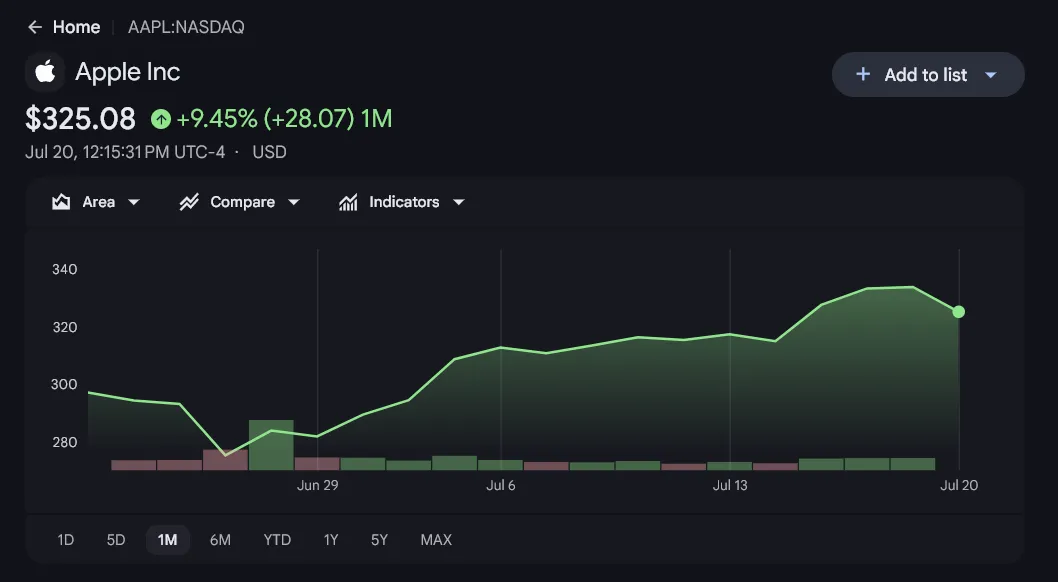Click the tallest green volume bar
Image resolution: width=1058 pixels, height=582 pixels.
(x=271, y=445)
